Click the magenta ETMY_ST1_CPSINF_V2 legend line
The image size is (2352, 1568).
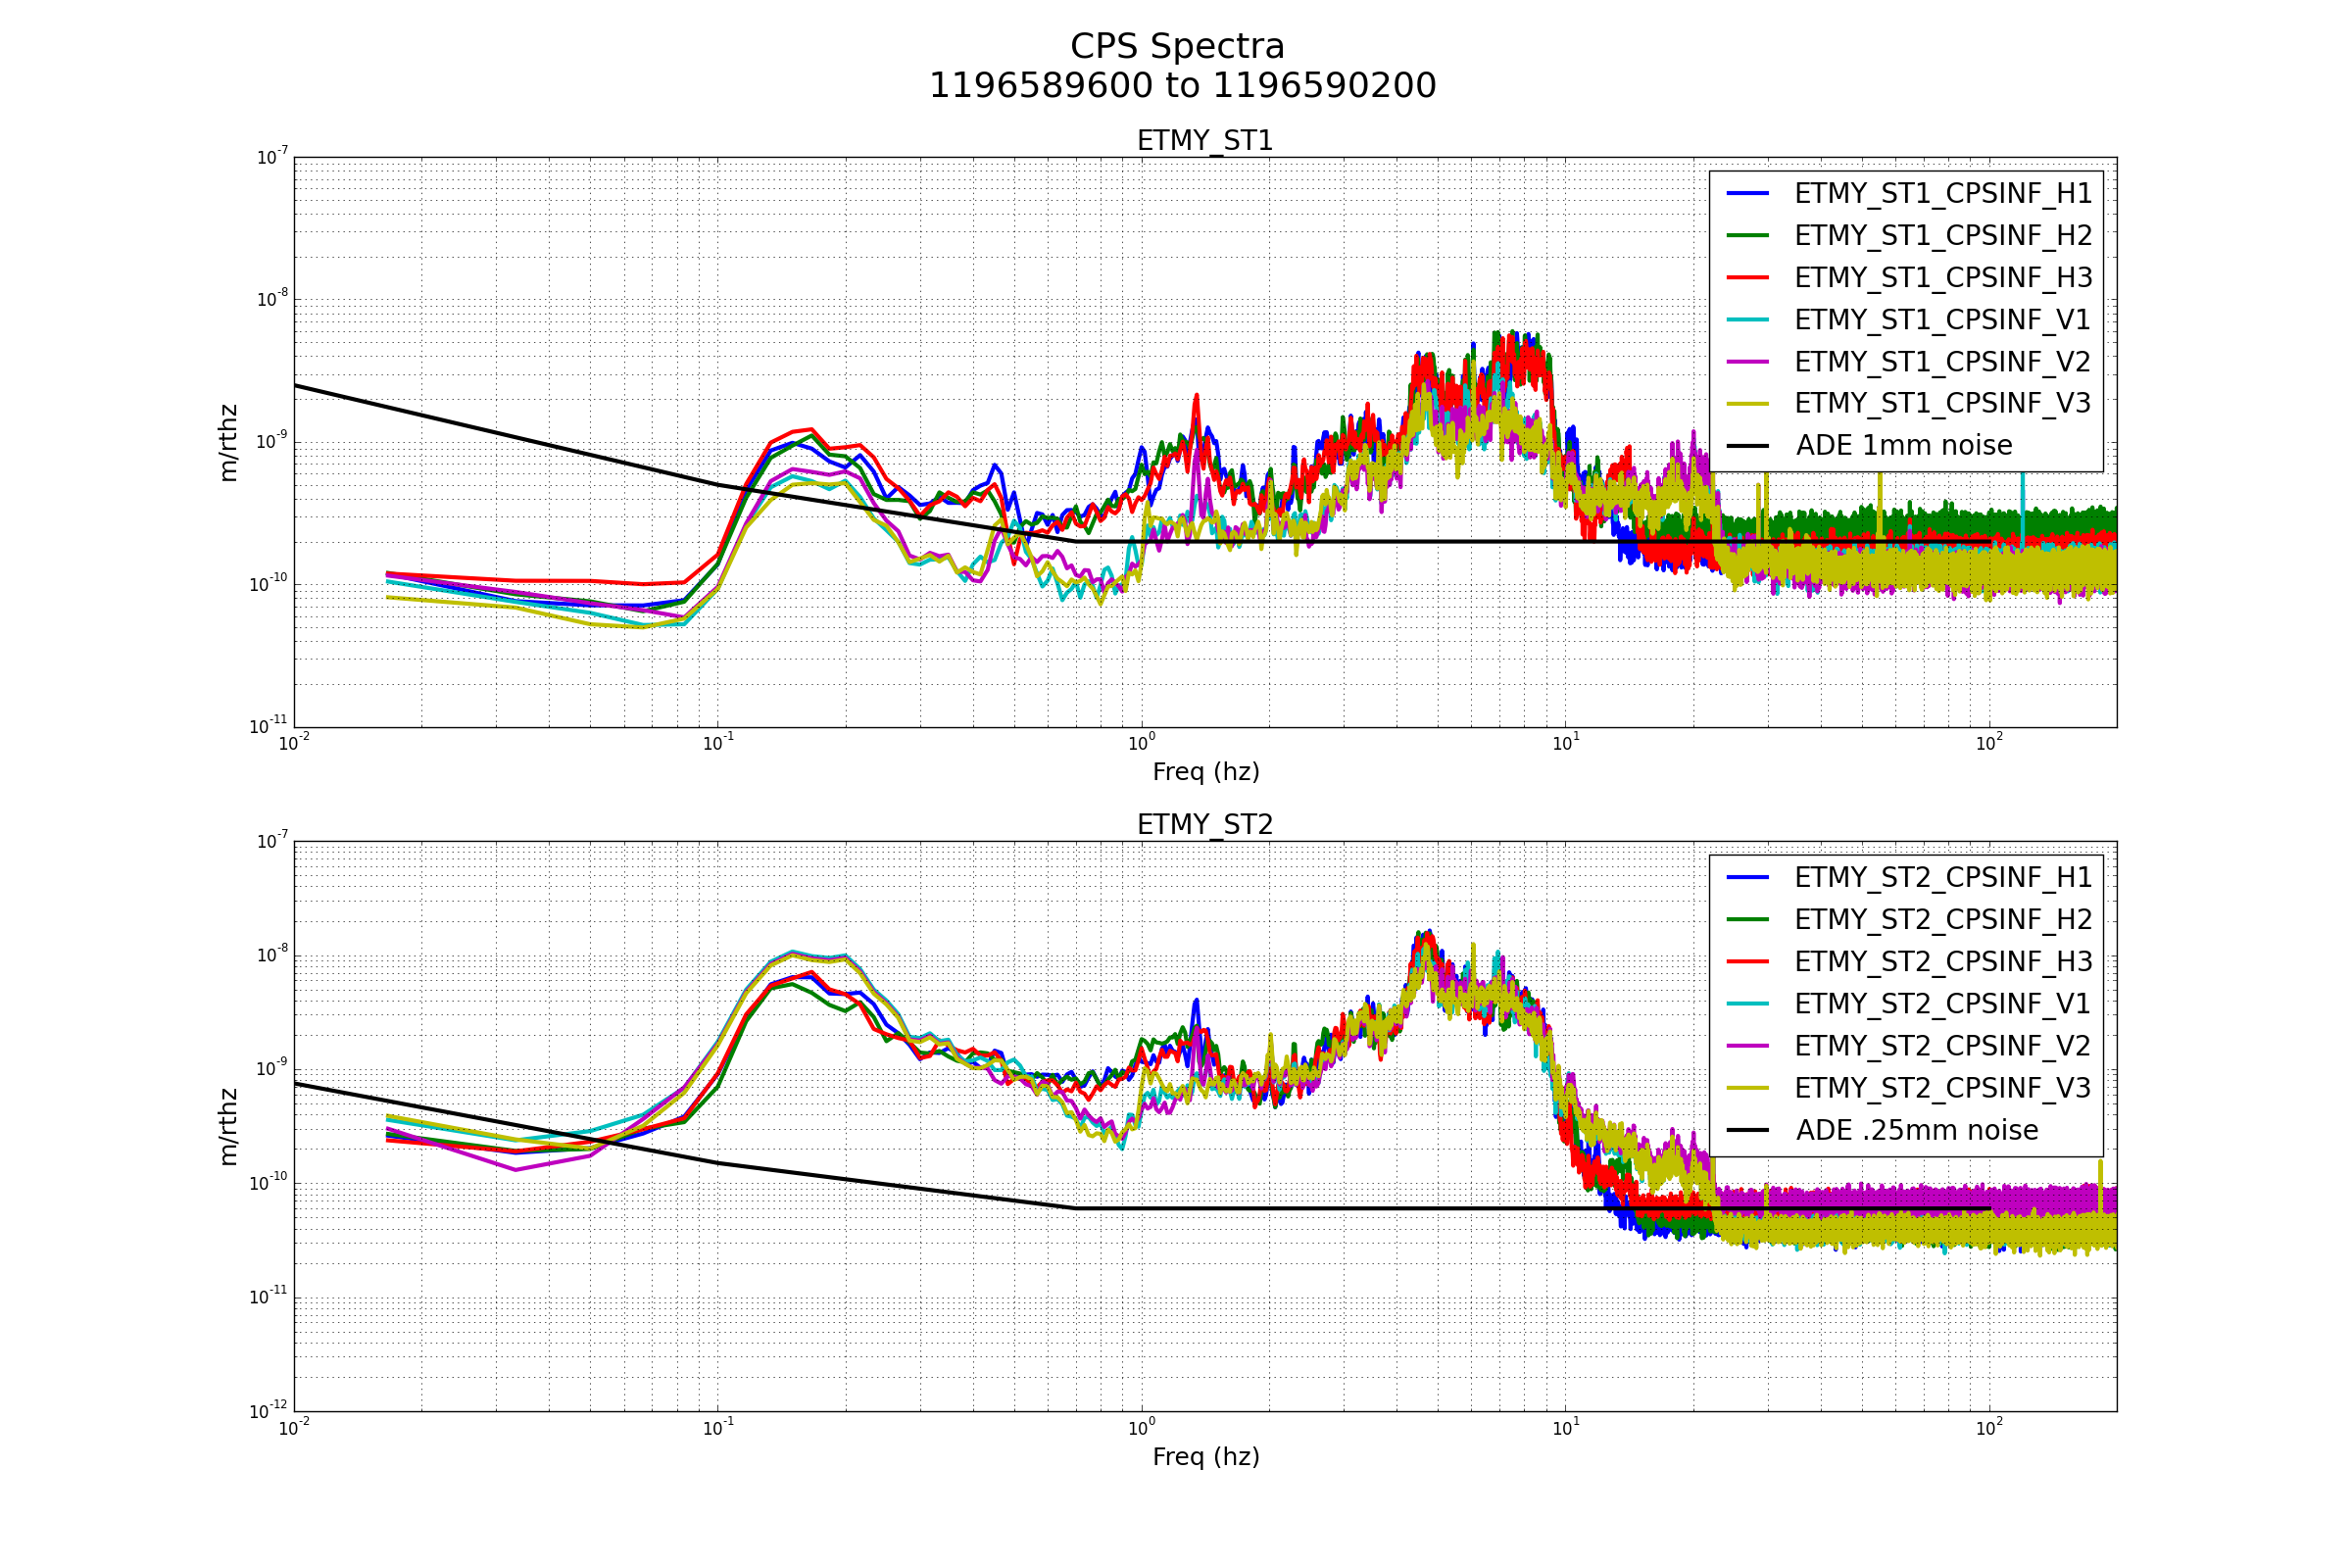coord(1748,362)
